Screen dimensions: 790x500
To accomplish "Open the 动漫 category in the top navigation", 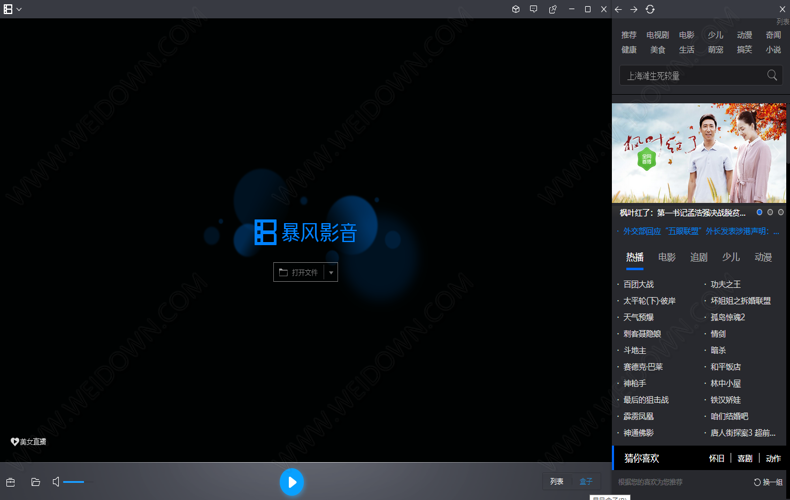I will tap(744, 35).
